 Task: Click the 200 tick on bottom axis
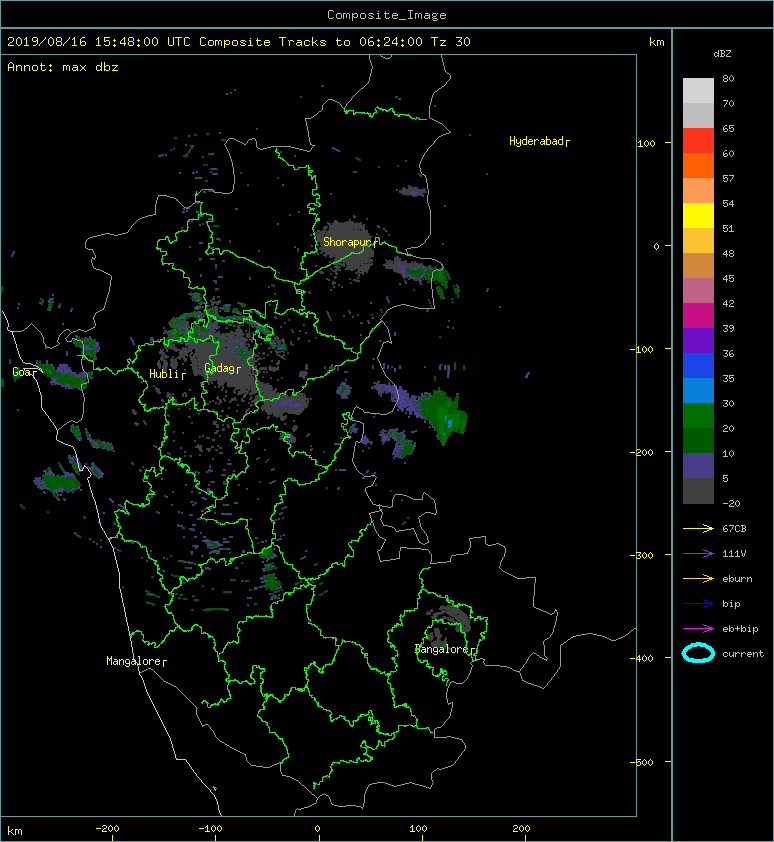pyautogui.click(x=521, y=829)
